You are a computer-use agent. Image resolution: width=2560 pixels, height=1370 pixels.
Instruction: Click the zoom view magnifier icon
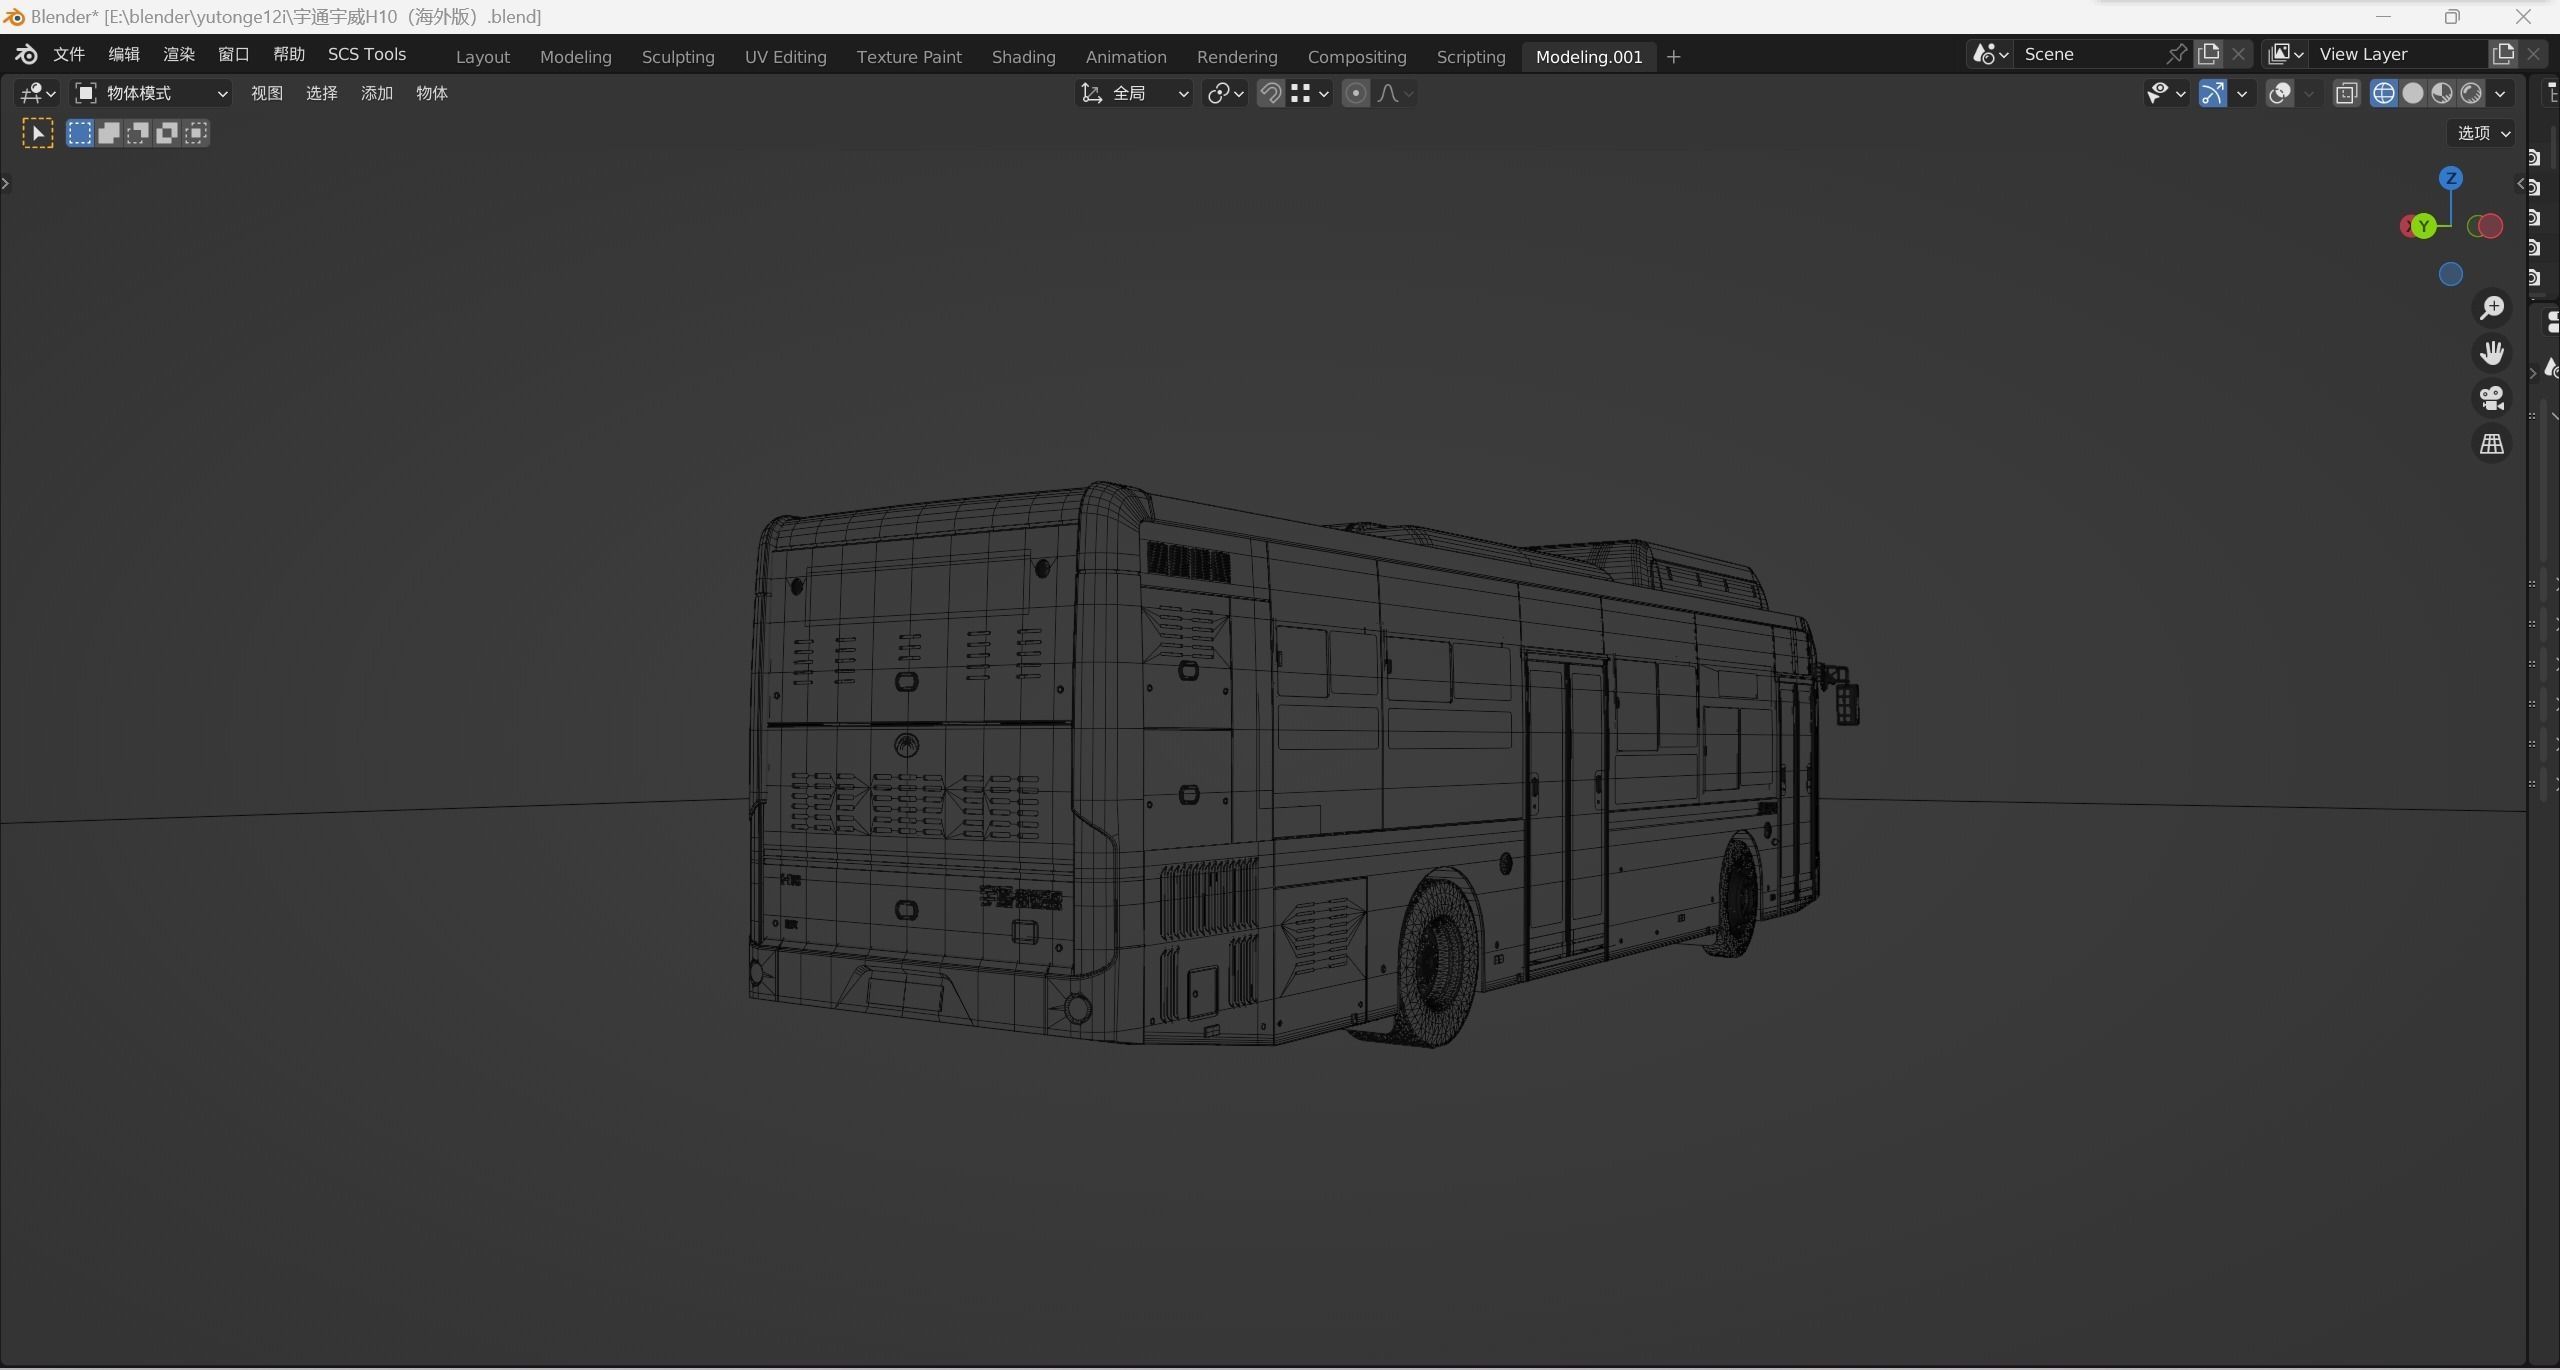click(x=2491, y=308)
